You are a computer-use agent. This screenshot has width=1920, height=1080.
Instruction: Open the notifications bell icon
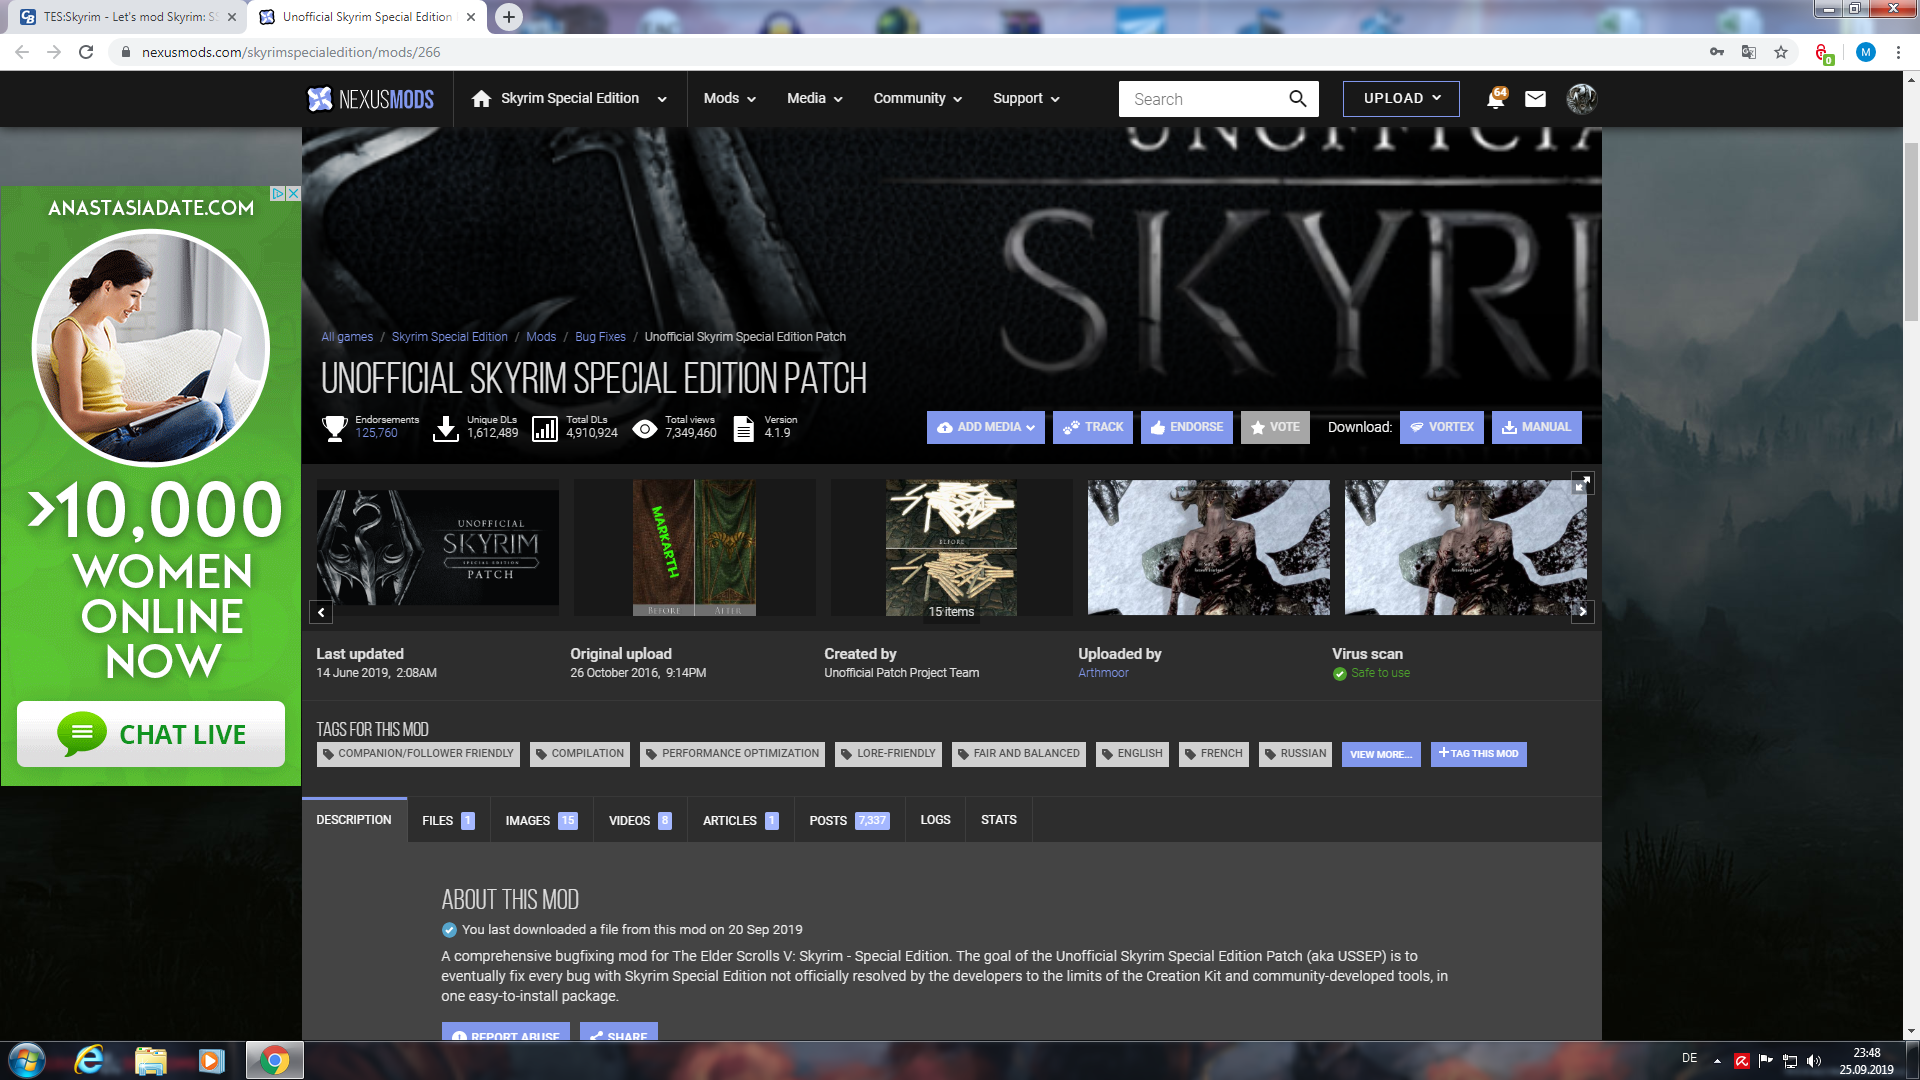(x=1495, y=99)
